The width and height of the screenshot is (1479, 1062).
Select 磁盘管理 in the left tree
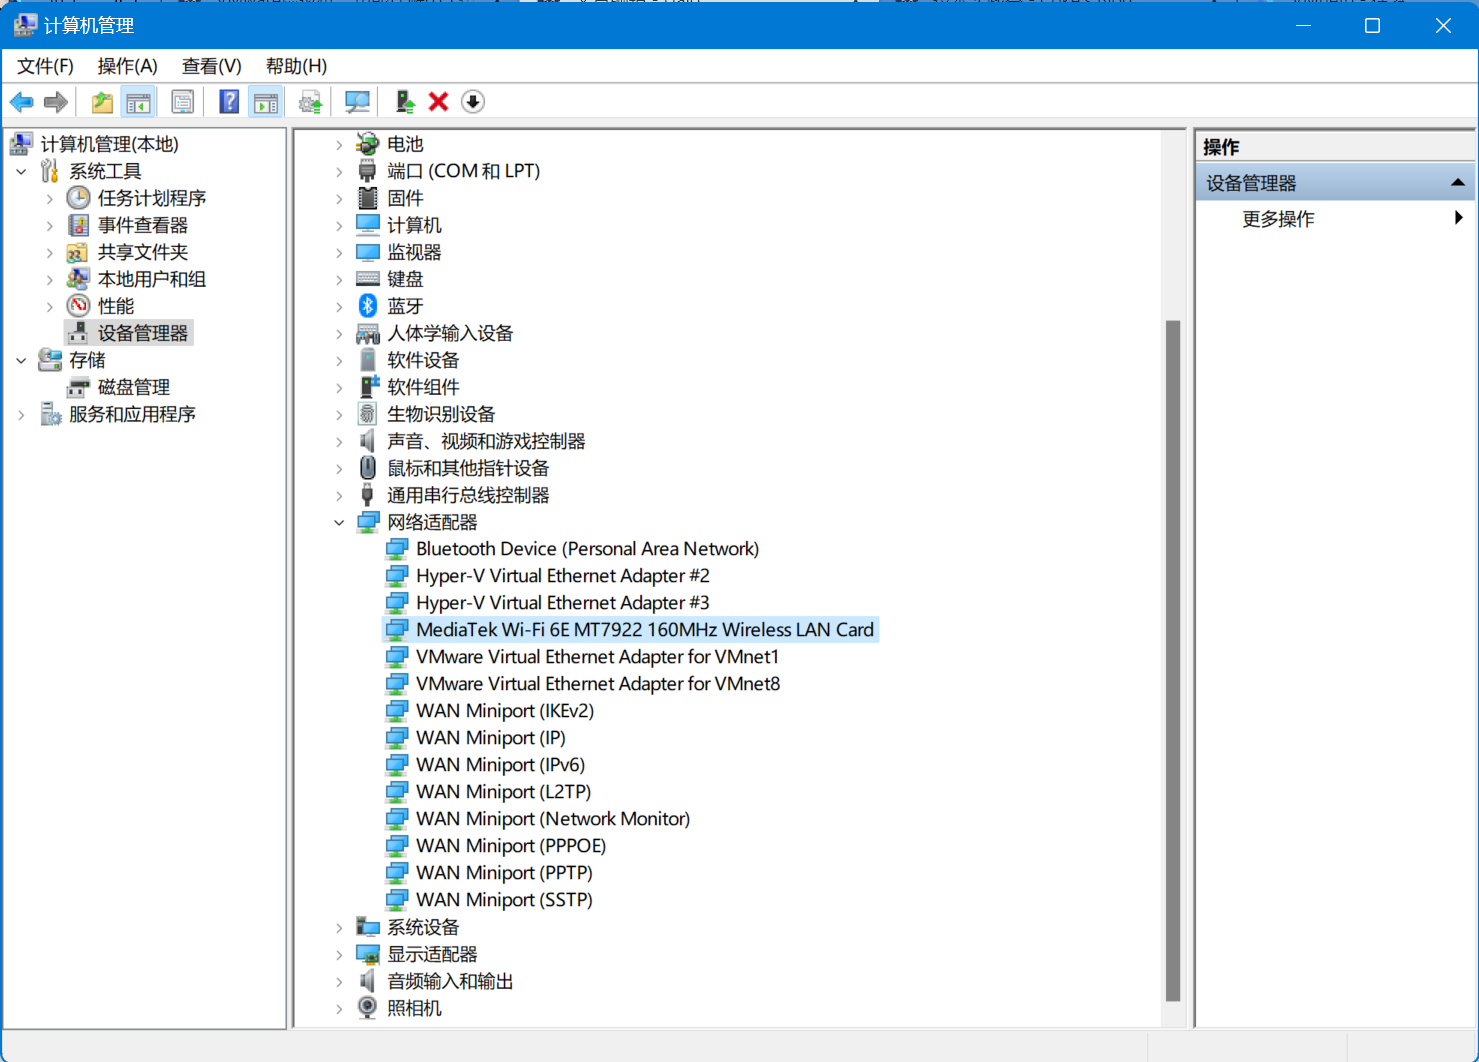pyautogui.click(x=133, y=387)
